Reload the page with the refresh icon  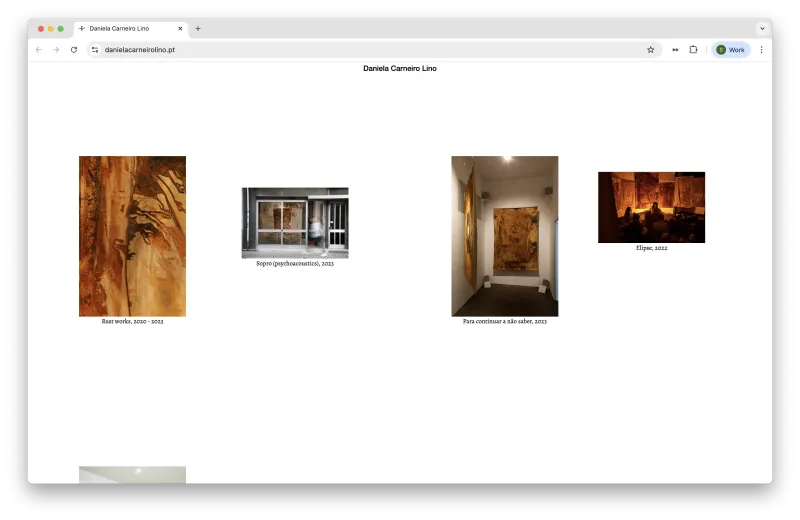[74, 49]
